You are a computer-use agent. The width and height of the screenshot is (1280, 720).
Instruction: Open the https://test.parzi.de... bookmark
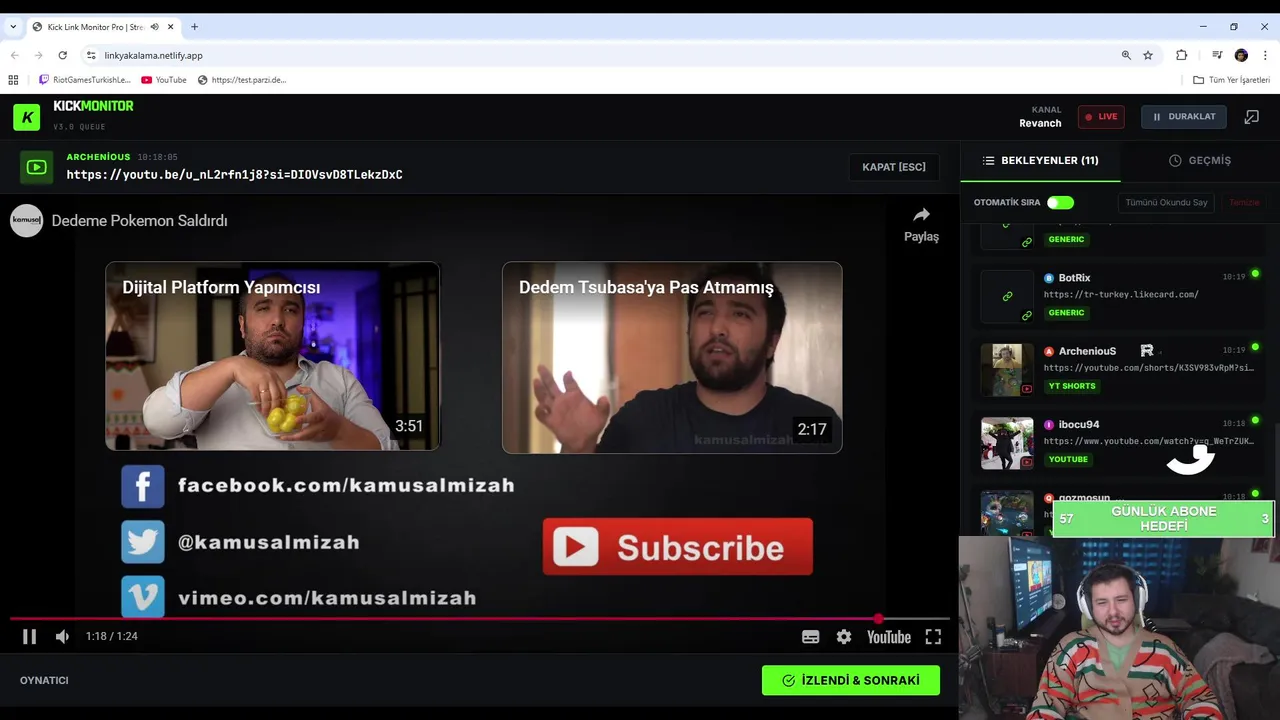(242, 80)
